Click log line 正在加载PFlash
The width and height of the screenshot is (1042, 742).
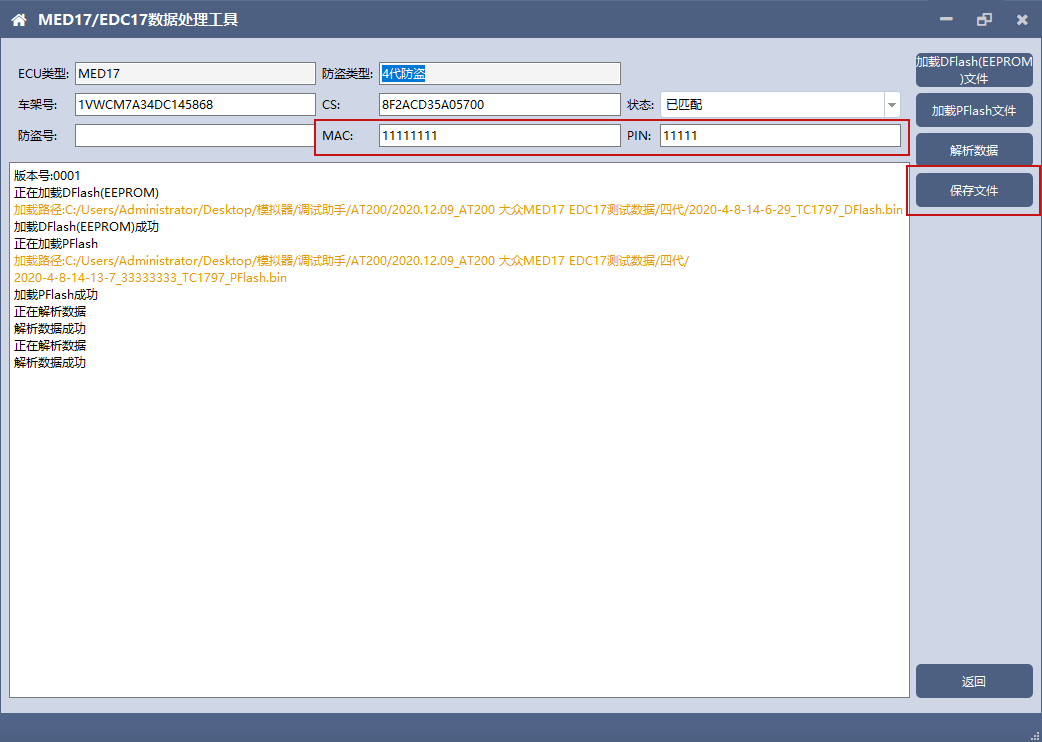[56, 244]
